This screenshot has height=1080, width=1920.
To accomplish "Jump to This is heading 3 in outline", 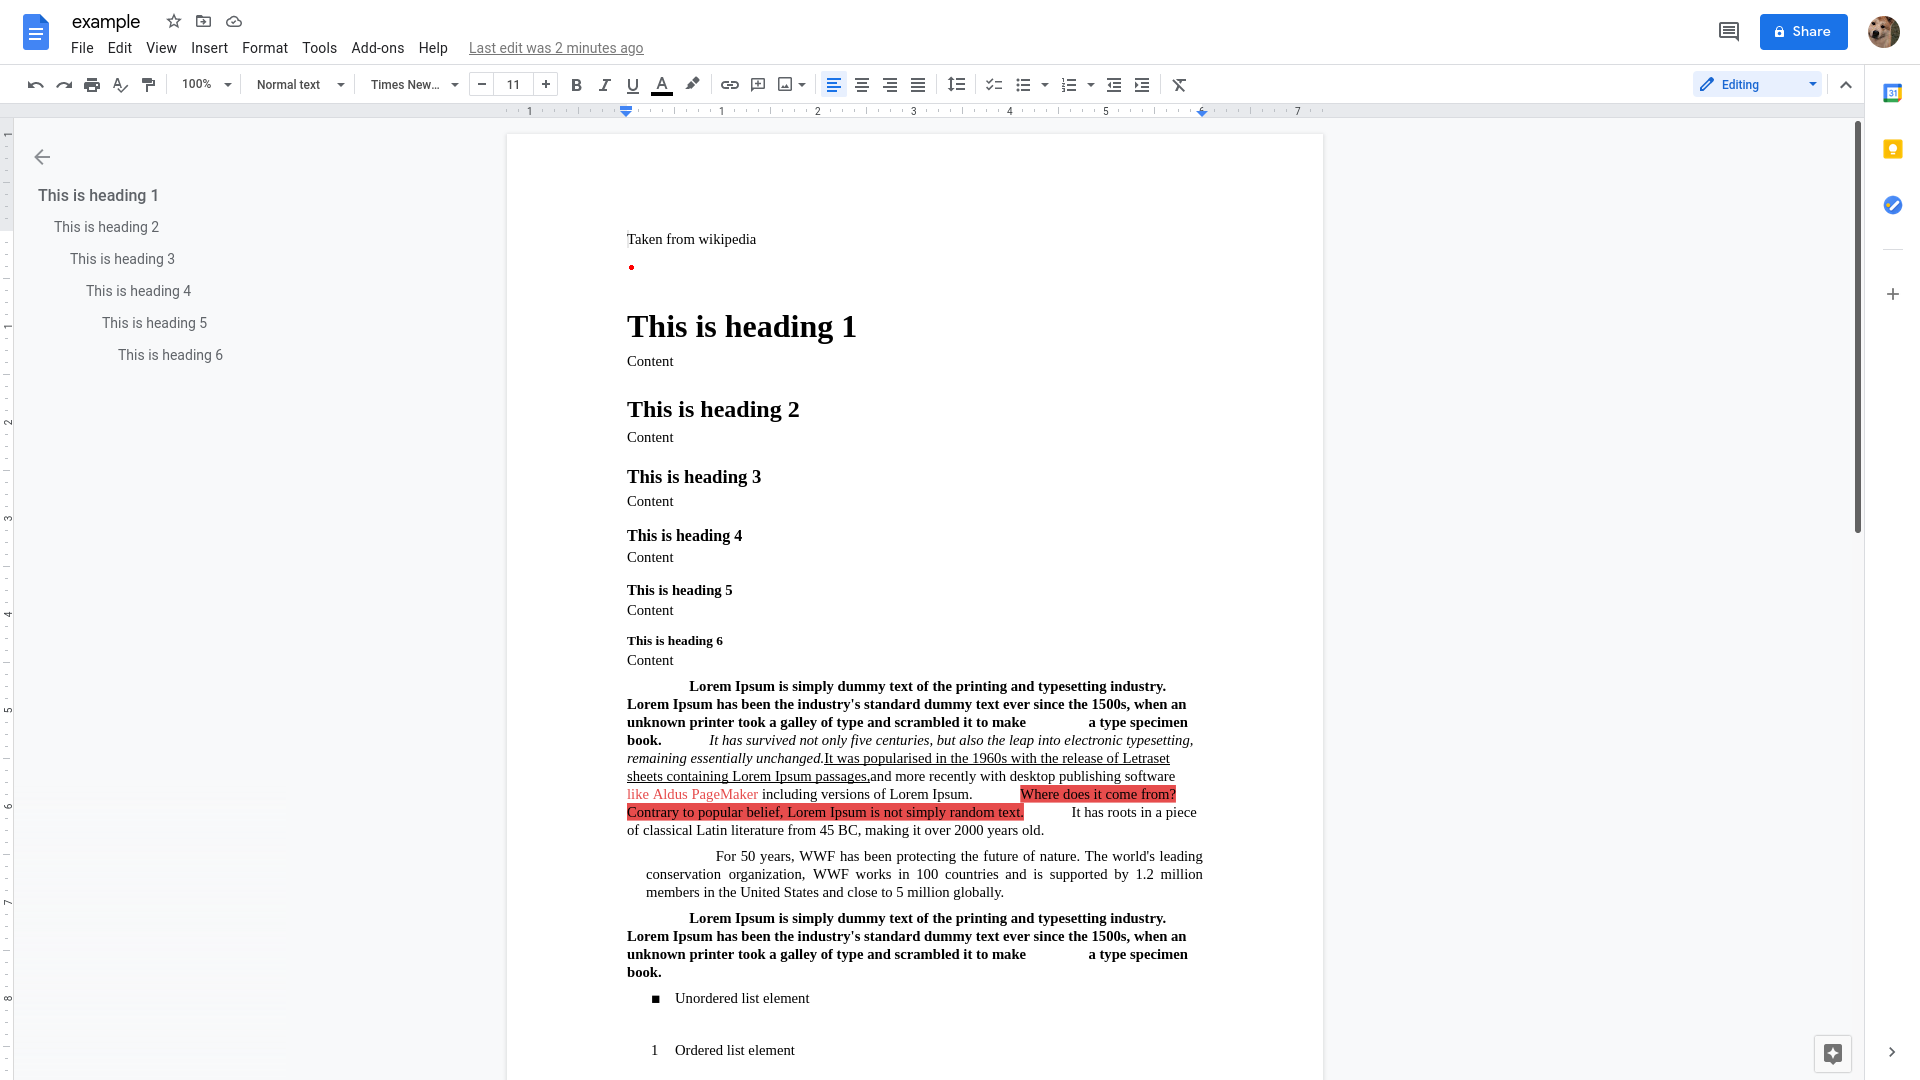I will click(122, 259).
